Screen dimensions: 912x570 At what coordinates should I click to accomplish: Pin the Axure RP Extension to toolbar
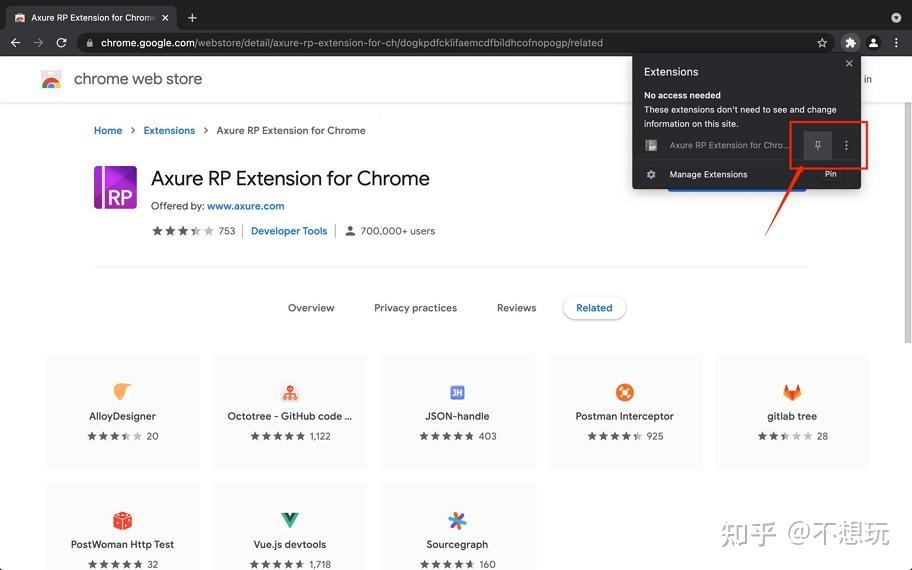pos(817,145)
